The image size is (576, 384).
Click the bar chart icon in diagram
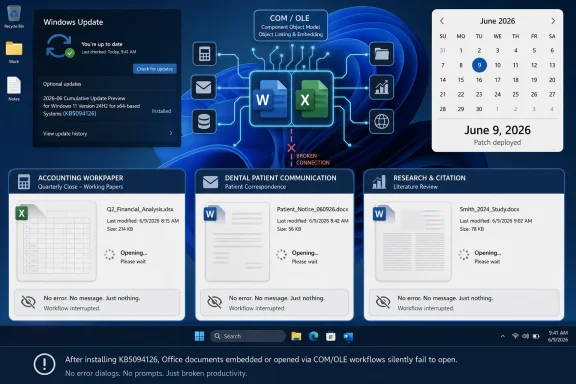382,87
